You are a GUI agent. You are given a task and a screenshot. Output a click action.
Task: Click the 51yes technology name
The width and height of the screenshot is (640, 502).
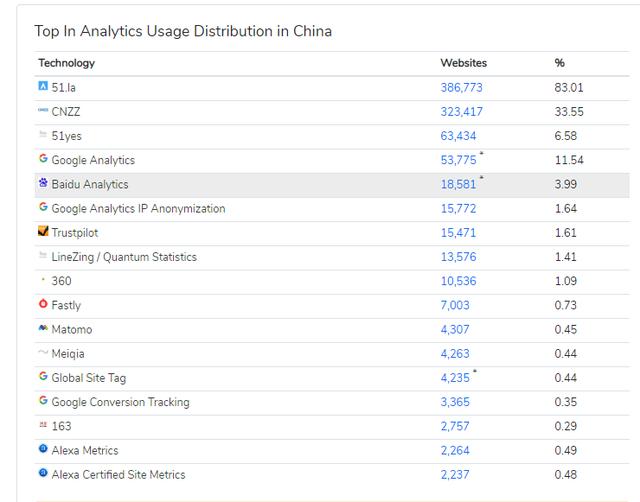pyautogui.click(x=67, y=135)
